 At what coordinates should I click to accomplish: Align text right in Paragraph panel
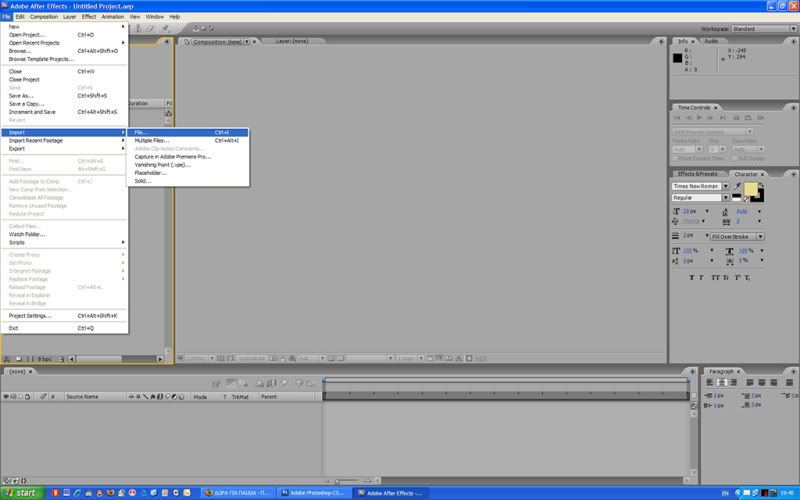point(733,382)
